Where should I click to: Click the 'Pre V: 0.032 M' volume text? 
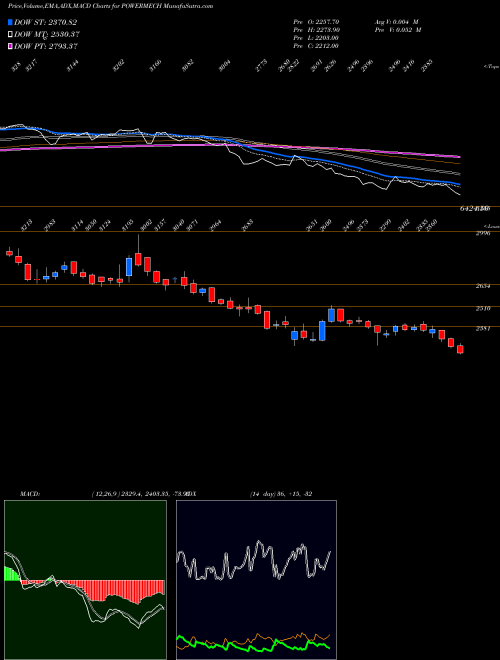coord(398,30)
